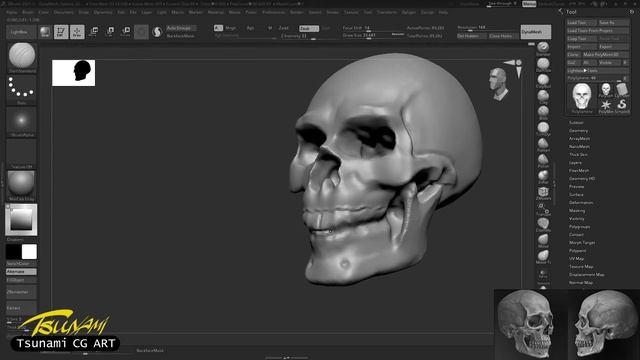This screenshot has height=360, width=640.
Task: Expand the Morph Target sub-palette
Action: click(x=582, y=243)
